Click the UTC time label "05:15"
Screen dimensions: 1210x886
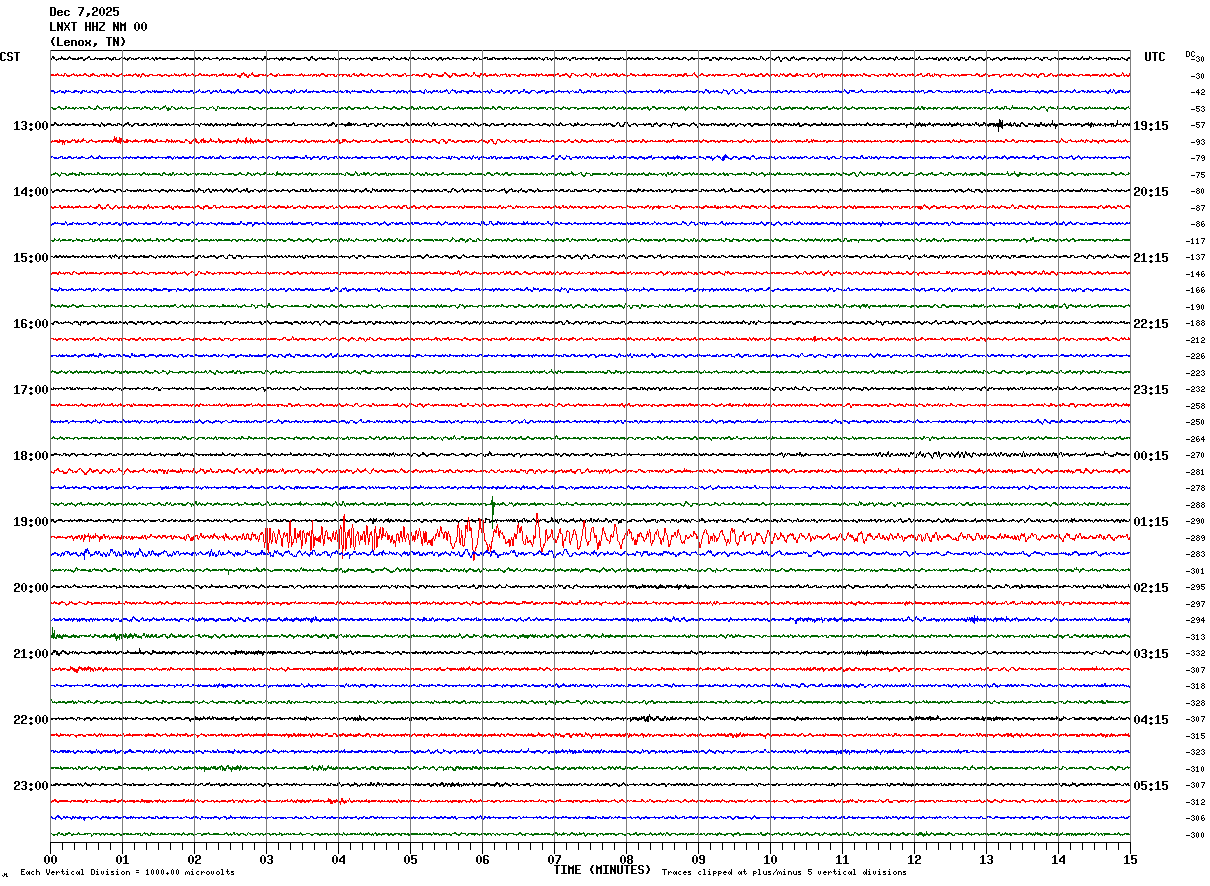point(1151,786)
